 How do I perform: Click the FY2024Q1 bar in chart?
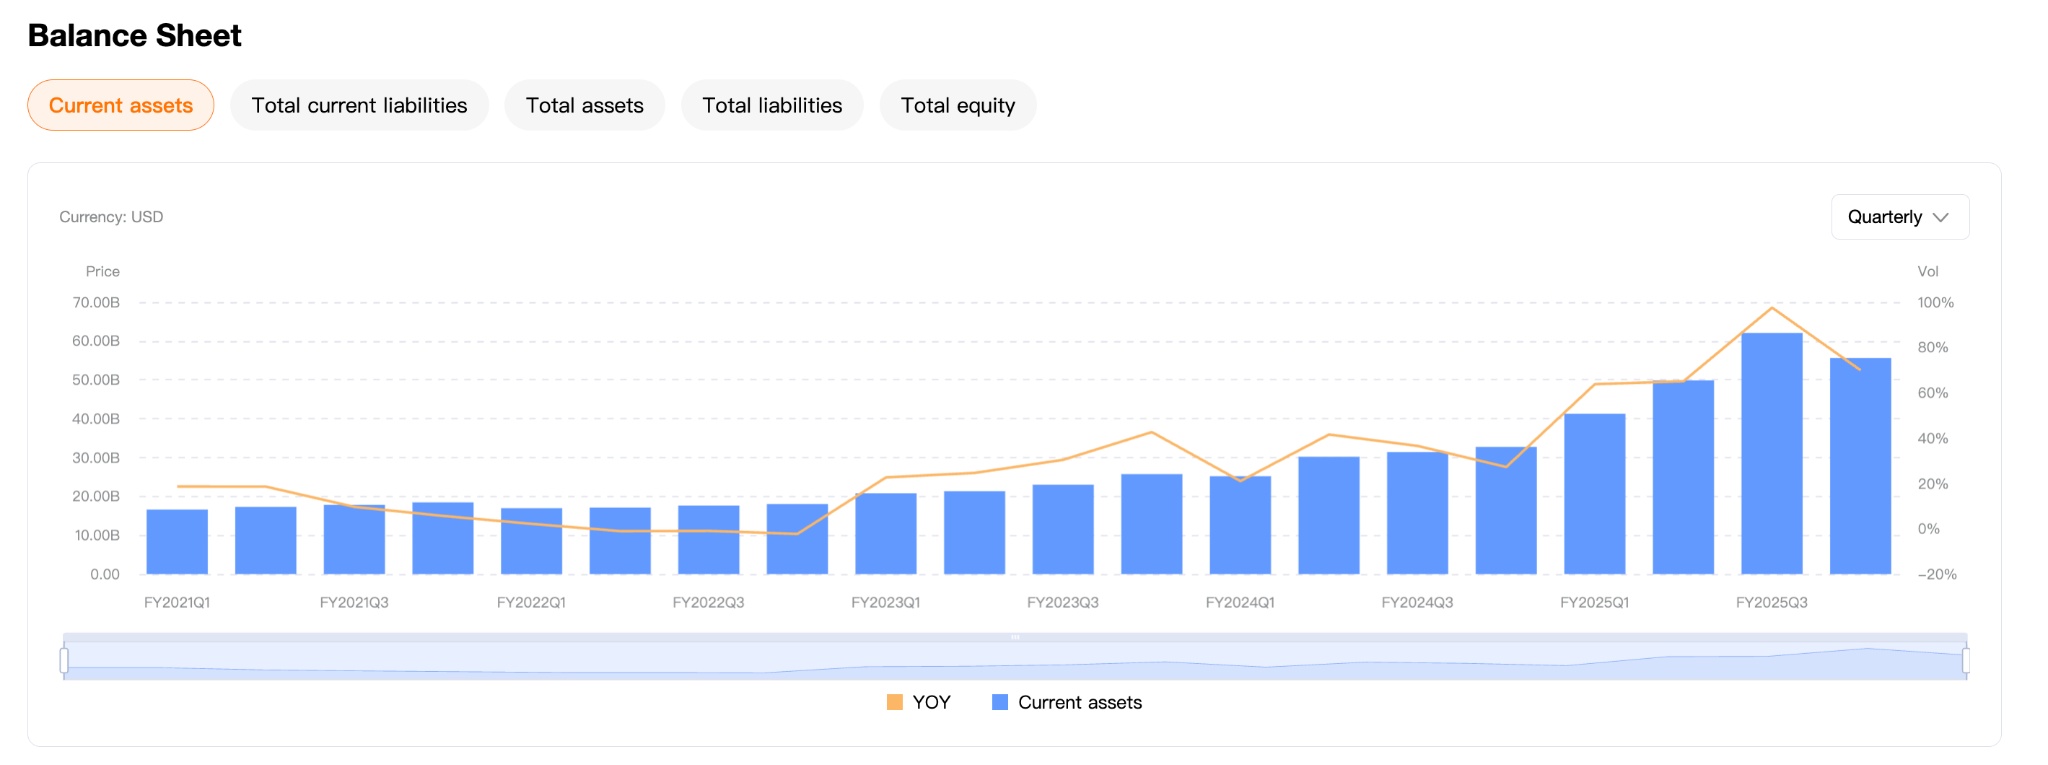coord(1240,525)
